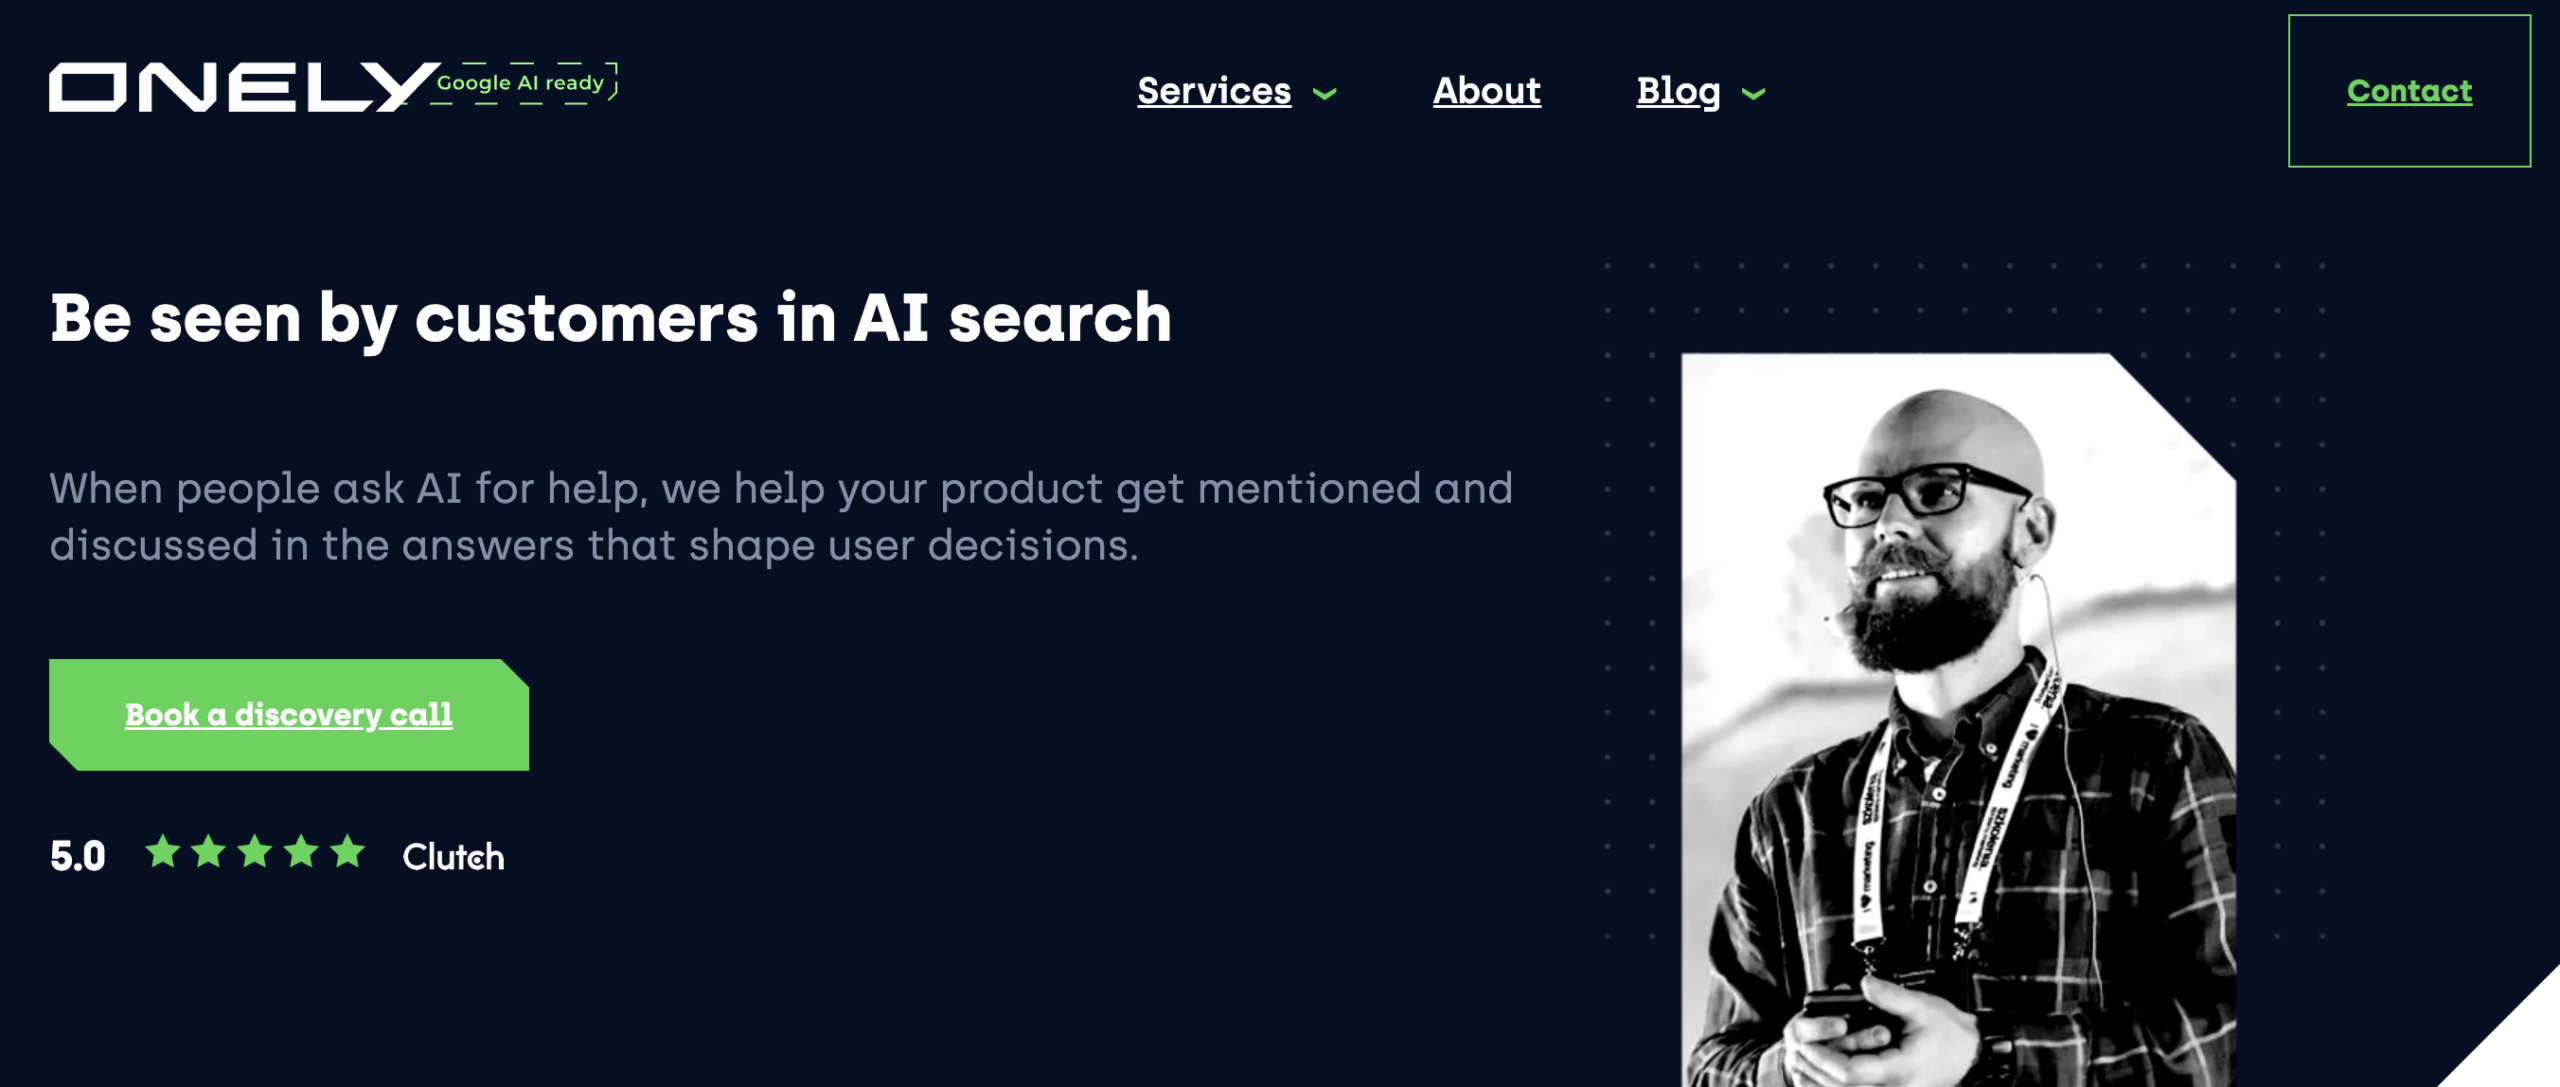
Task: Open the Services menu link
Action: point(1214,91)
